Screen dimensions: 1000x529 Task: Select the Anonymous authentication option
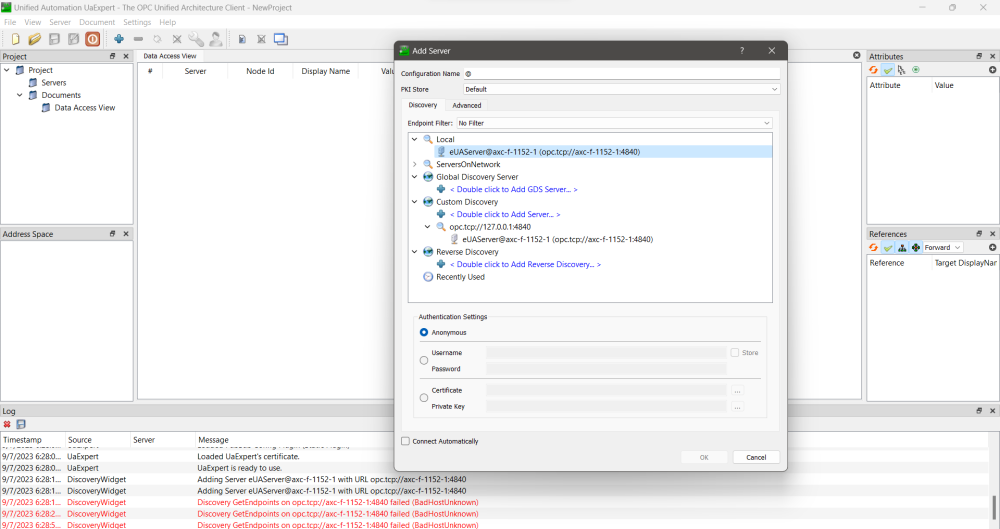tap(424, 332)
